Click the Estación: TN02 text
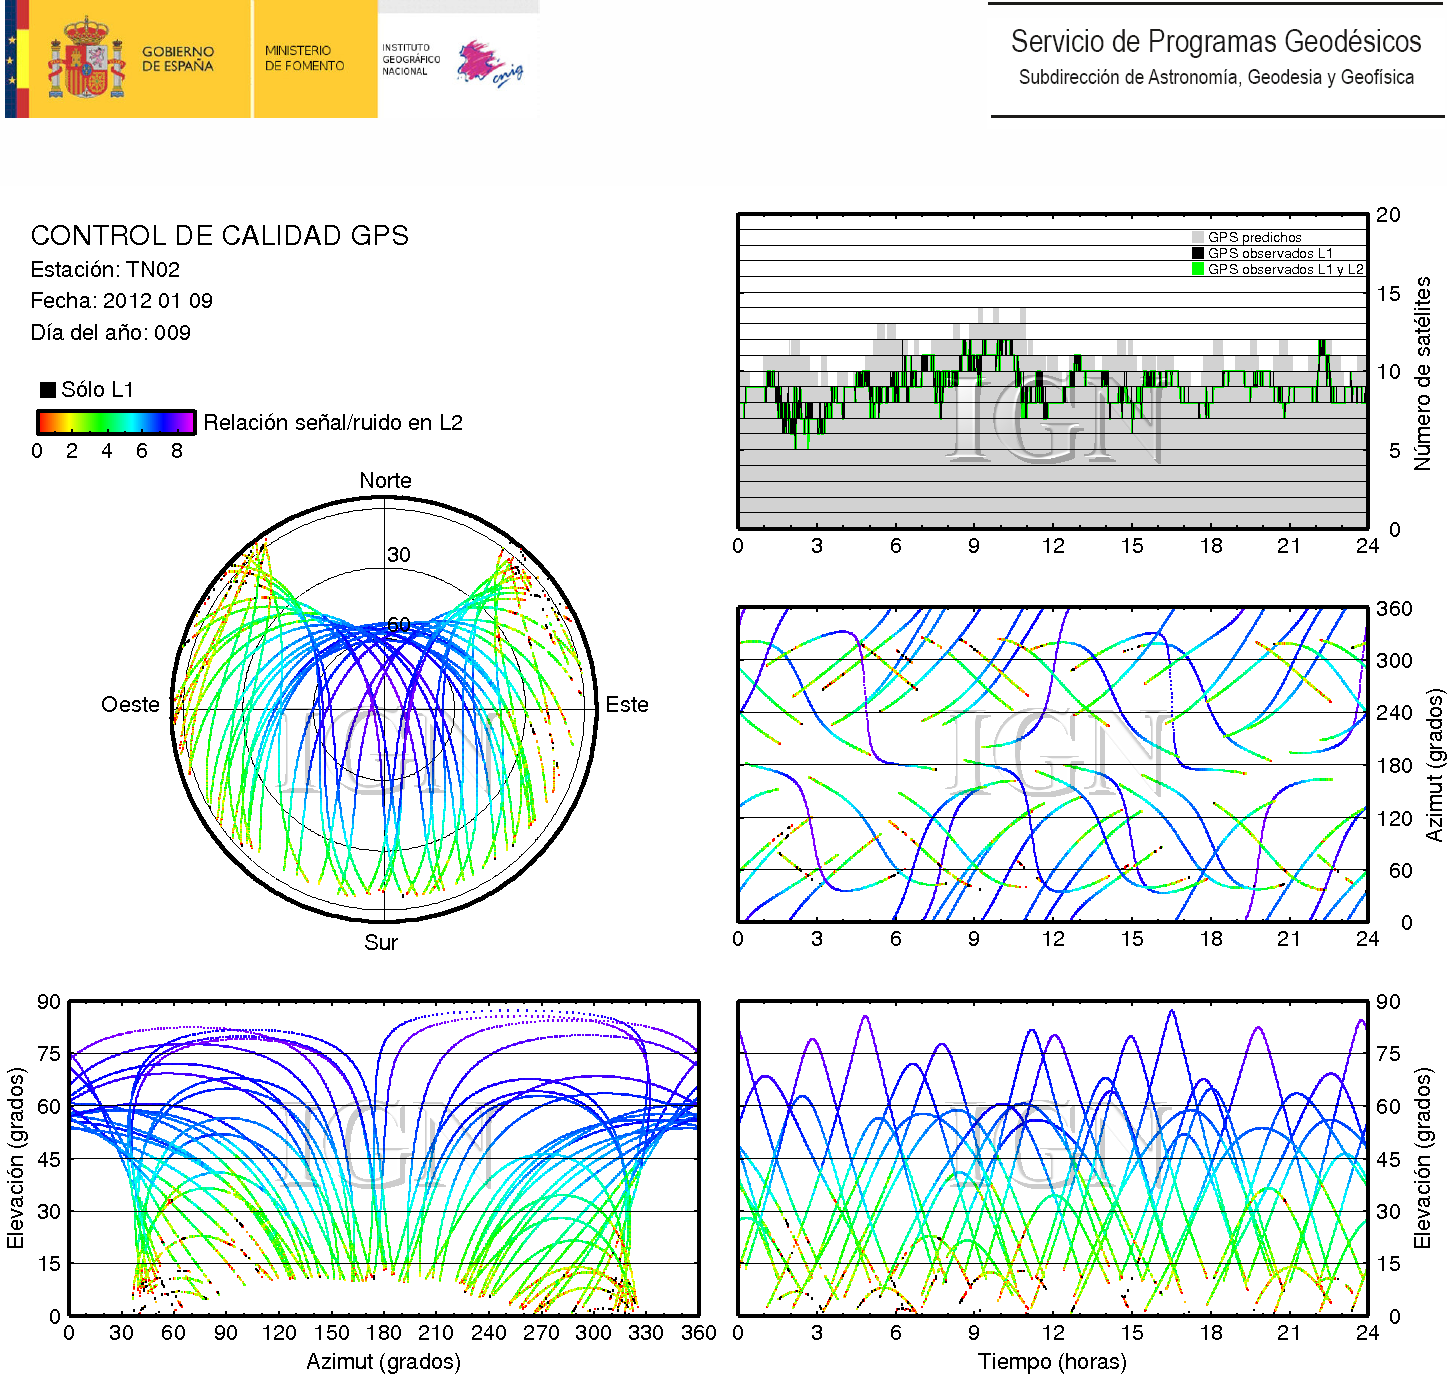 105,270
